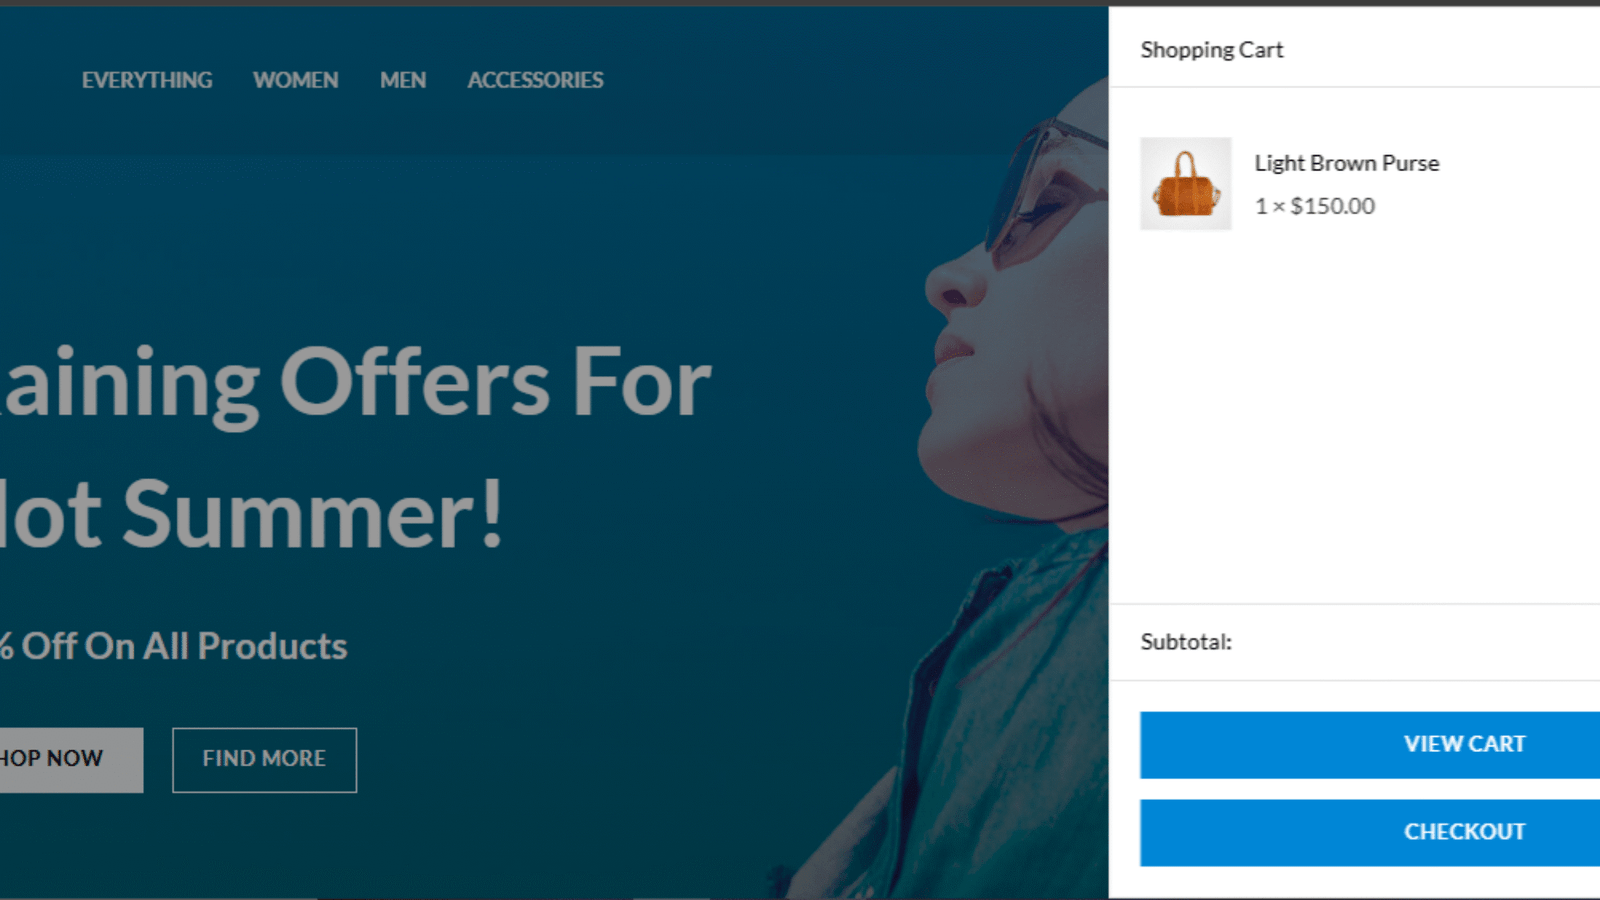1600x900 pixels.
Task: Click the 'Summer!' headline text
Action: tap(313, 514)
